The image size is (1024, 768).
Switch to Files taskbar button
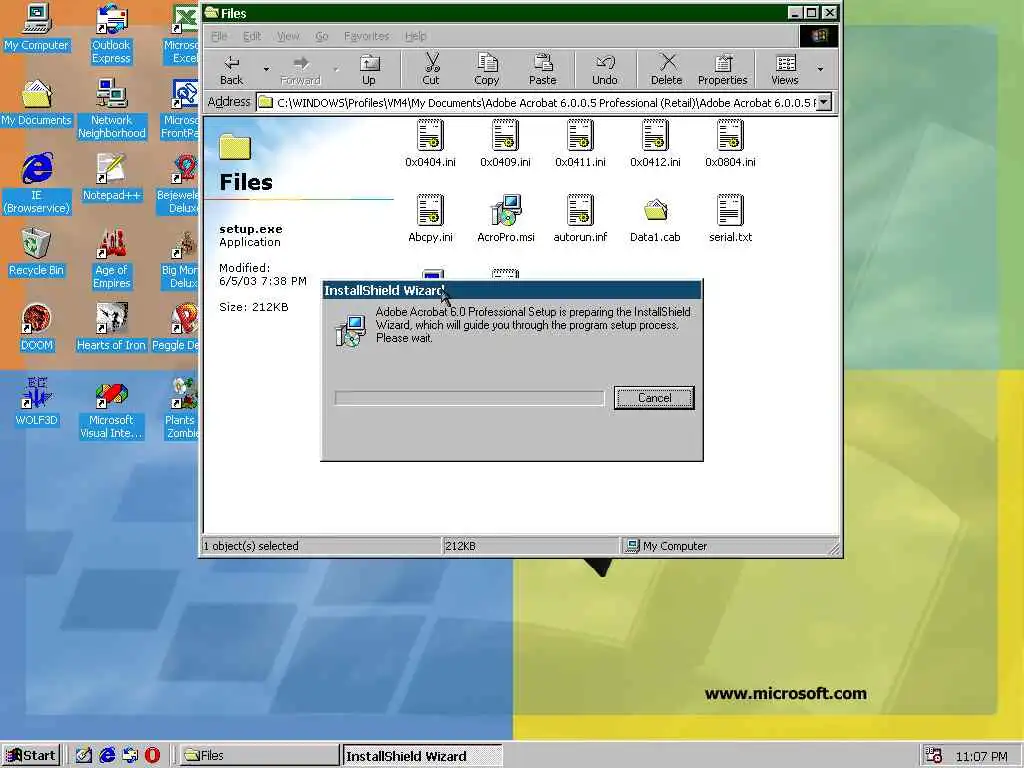click(258, 756)
